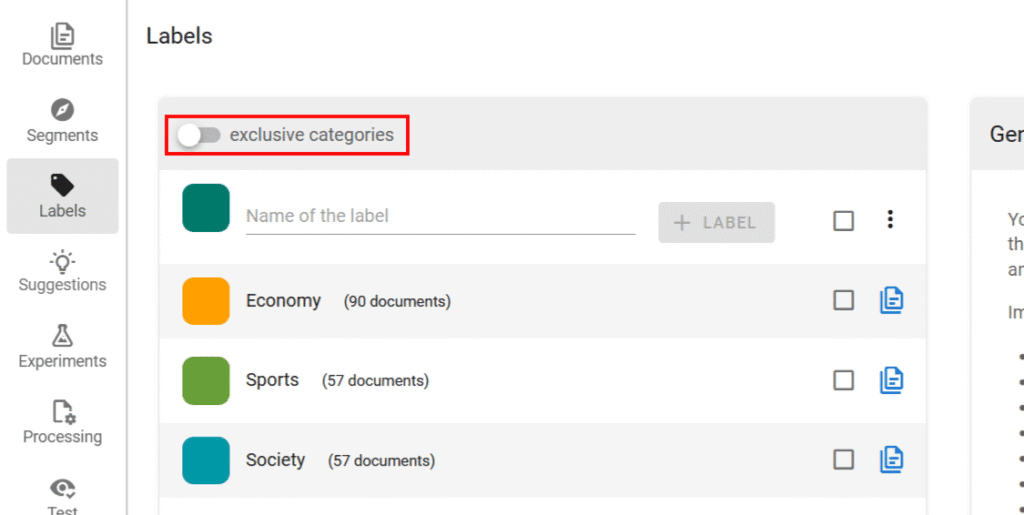Focus the Name of the label field
This screenshot has height=515, width=1024.
point(440,216)
